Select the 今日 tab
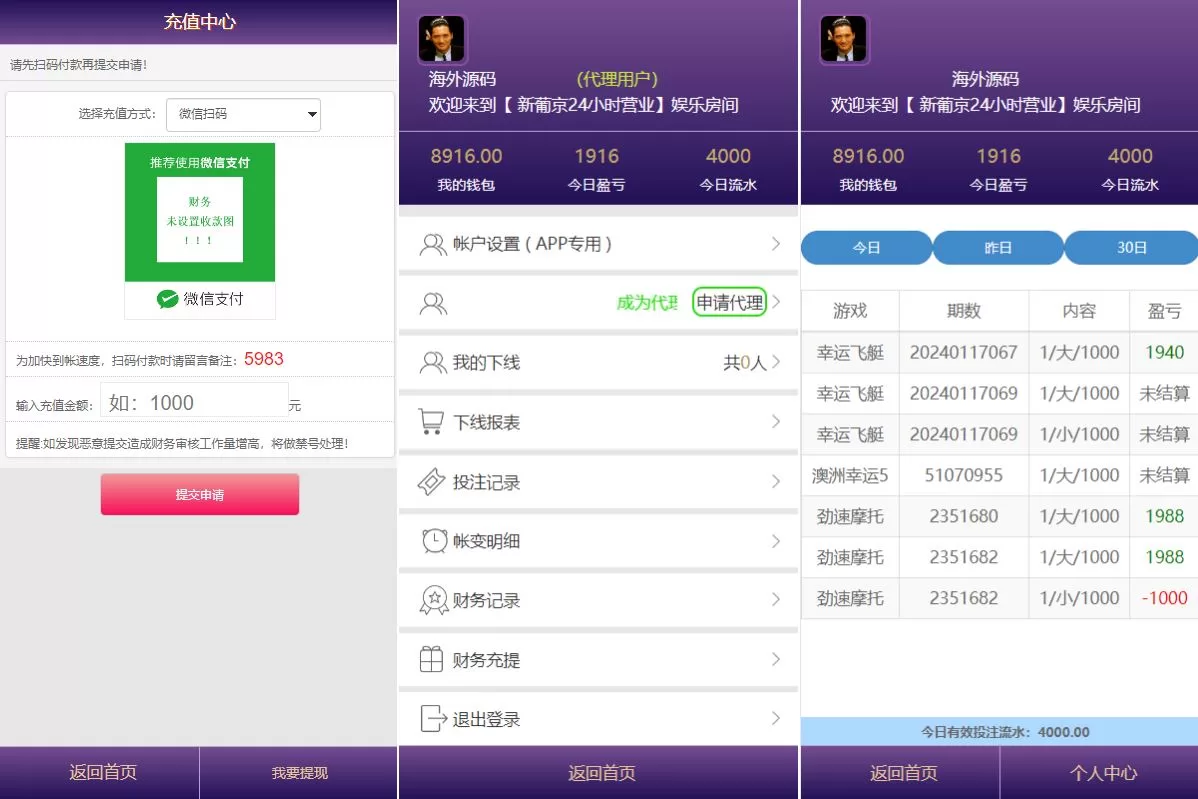Image resolution: width=1198 pixels, height=799 pixels. tap(866, 247)
